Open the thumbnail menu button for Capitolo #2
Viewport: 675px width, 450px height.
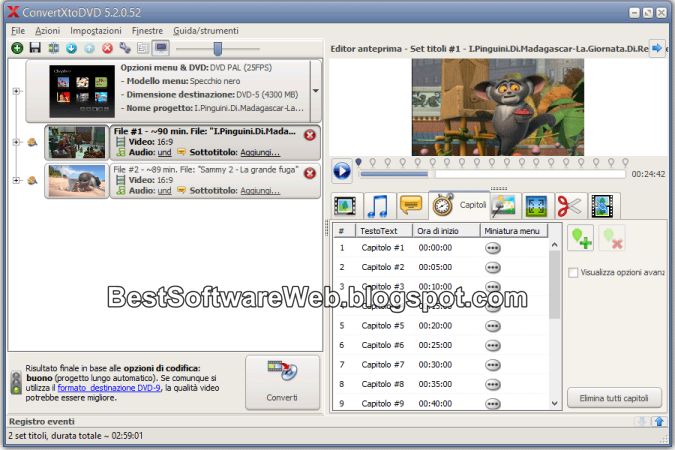tap(493, 267)
